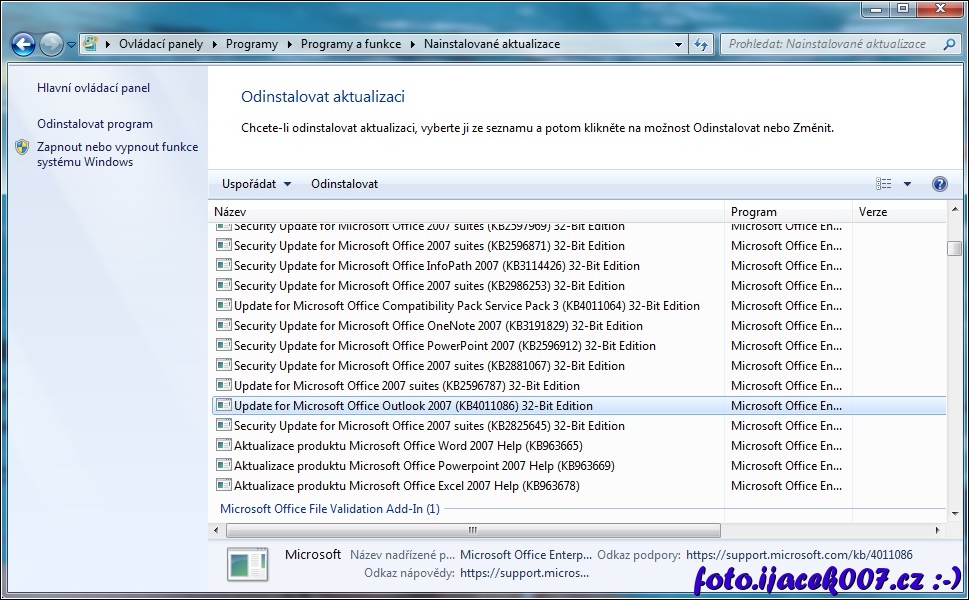Open the Odinstalovat program link
This screenshot has width=969, height=600.
click(x=95, y=124)
